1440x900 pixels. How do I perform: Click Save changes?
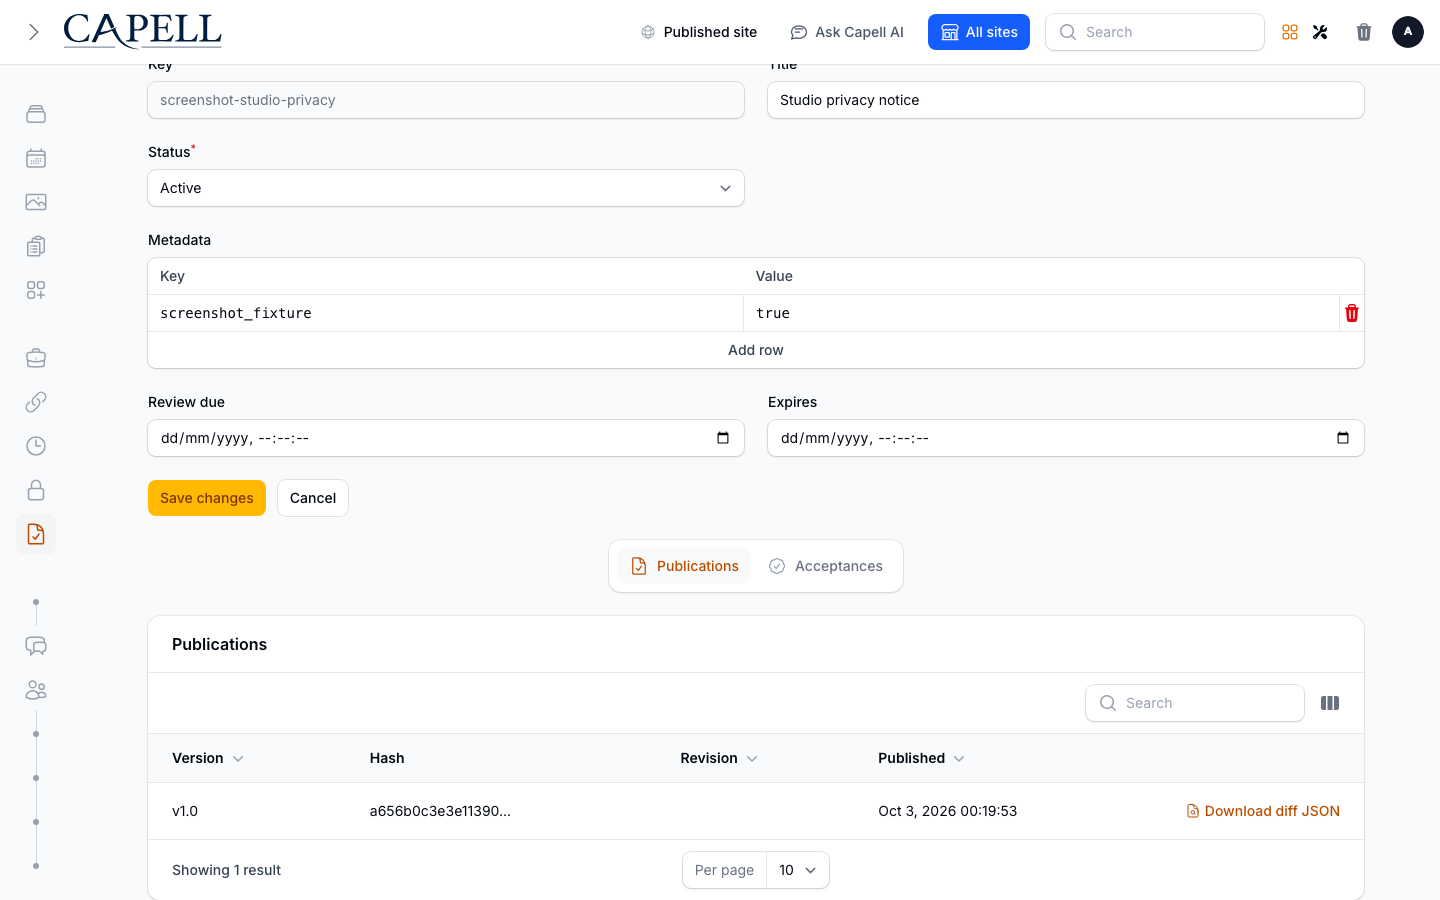207,498
